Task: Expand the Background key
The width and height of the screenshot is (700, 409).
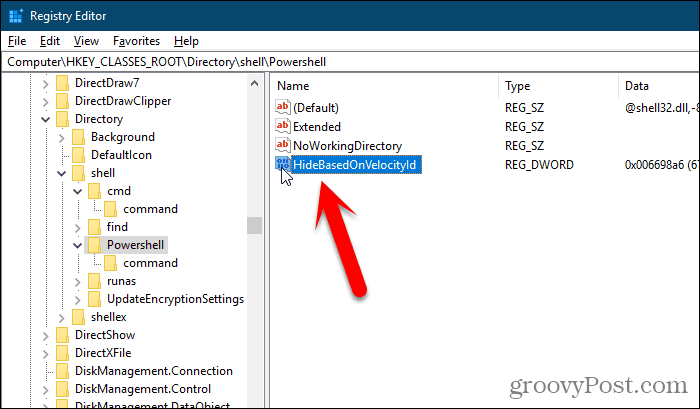Action: [62, 138]
